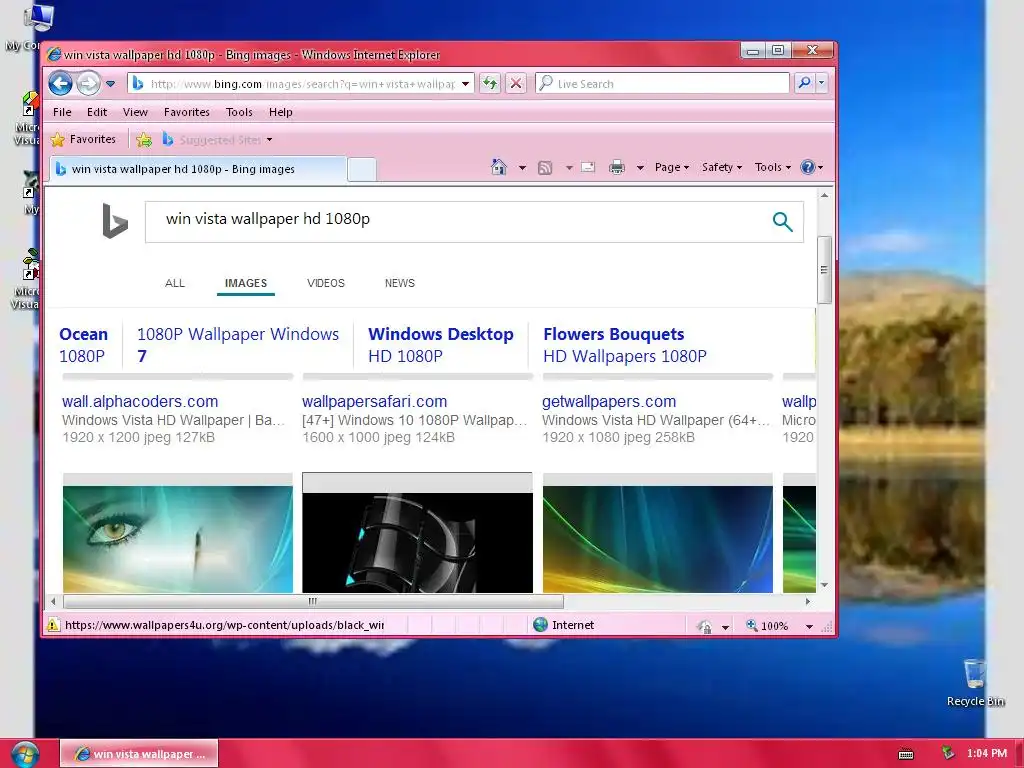The width and height of the screenshot is (1024, 768).
Task: Open the wallpapersafari.com result link
Action: click(x=374, y=402)
